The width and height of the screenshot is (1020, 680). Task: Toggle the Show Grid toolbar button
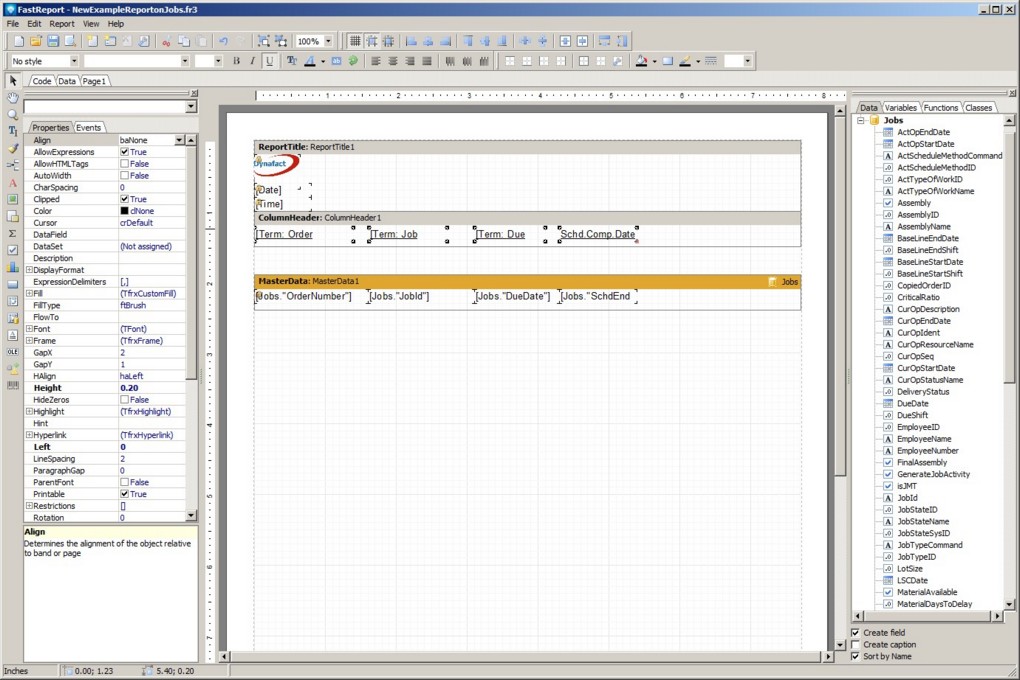pyautogui.click(x=355, y=41)
